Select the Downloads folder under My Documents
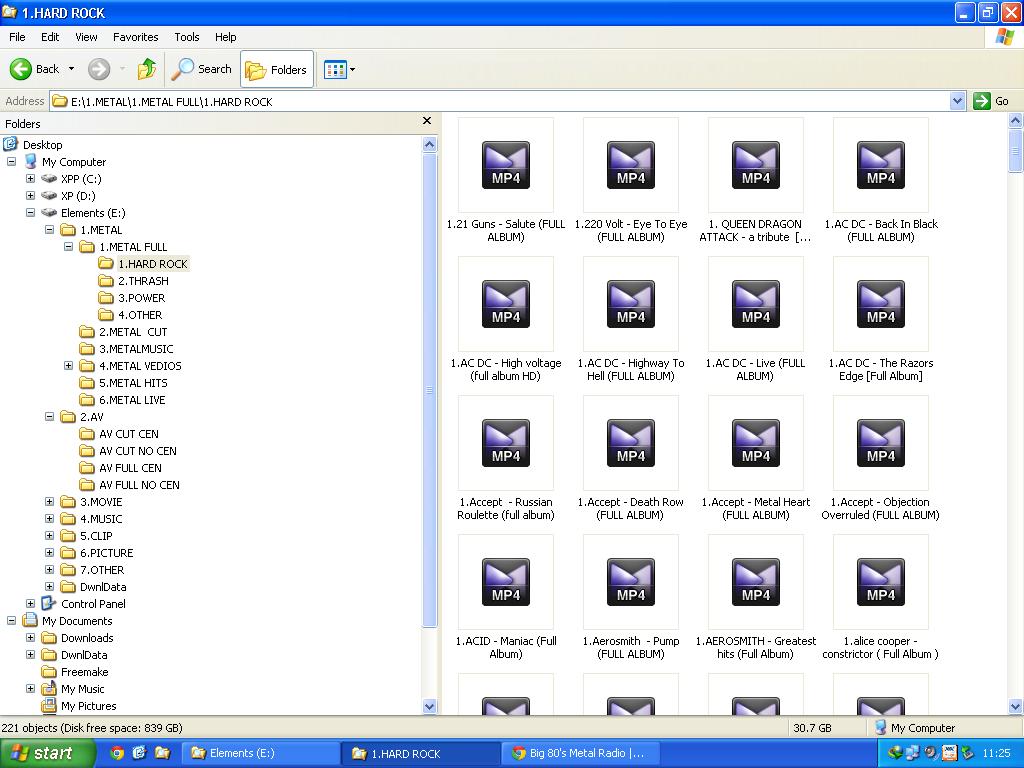Image resolution: width=1024 pixels, height=768 pixels. point(77,637)
